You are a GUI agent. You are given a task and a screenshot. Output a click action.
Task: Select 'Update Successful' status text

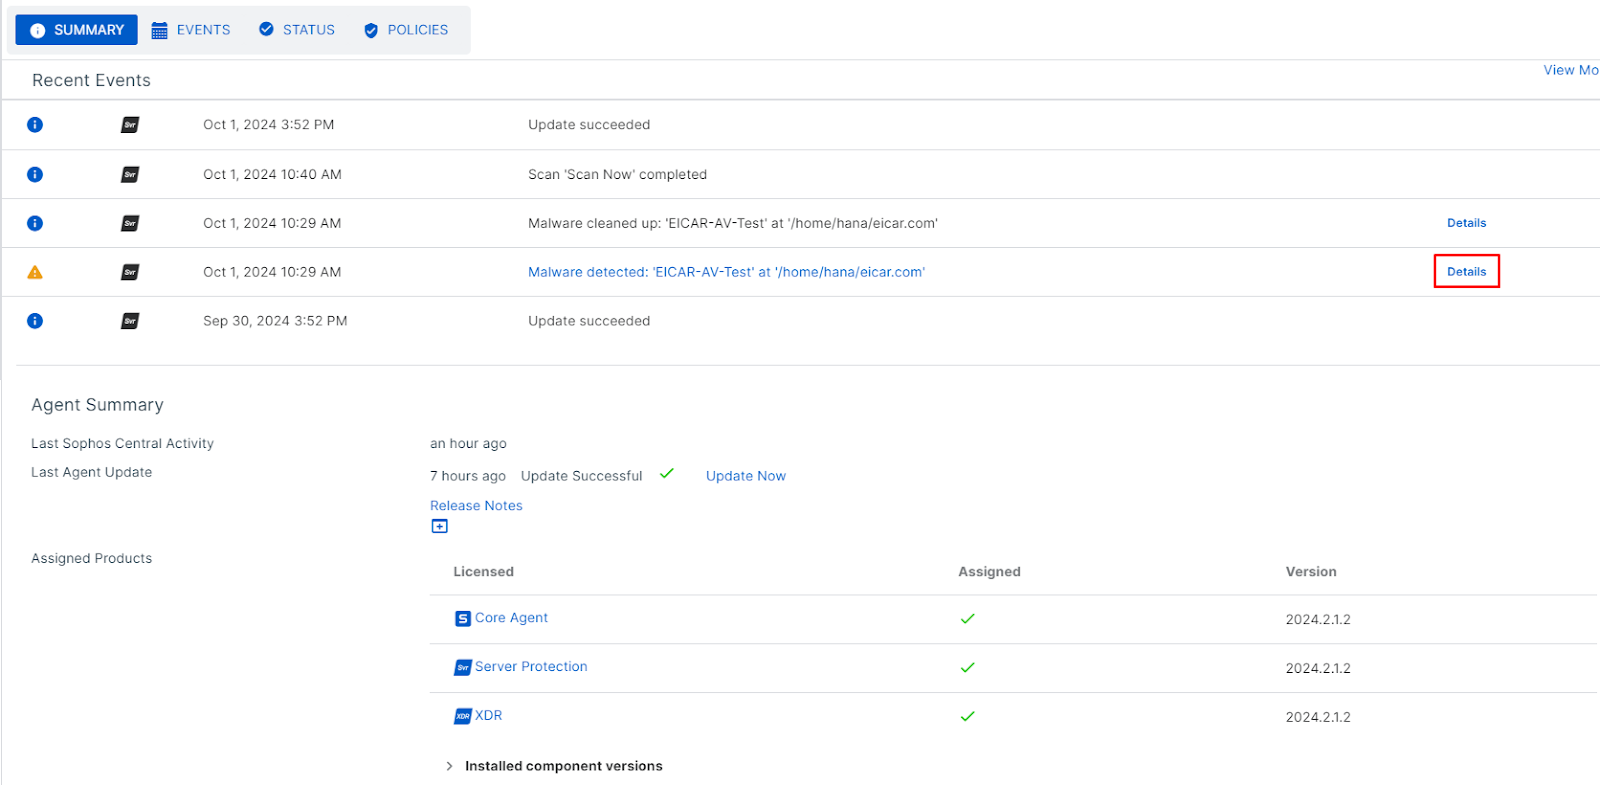tap(581, 476)
